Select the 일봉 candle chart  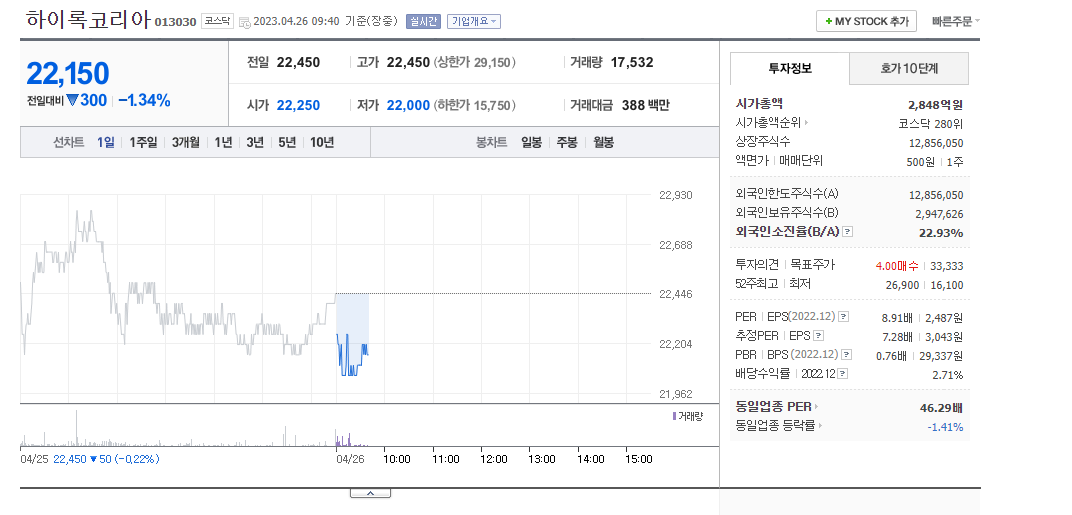[531, 142]
